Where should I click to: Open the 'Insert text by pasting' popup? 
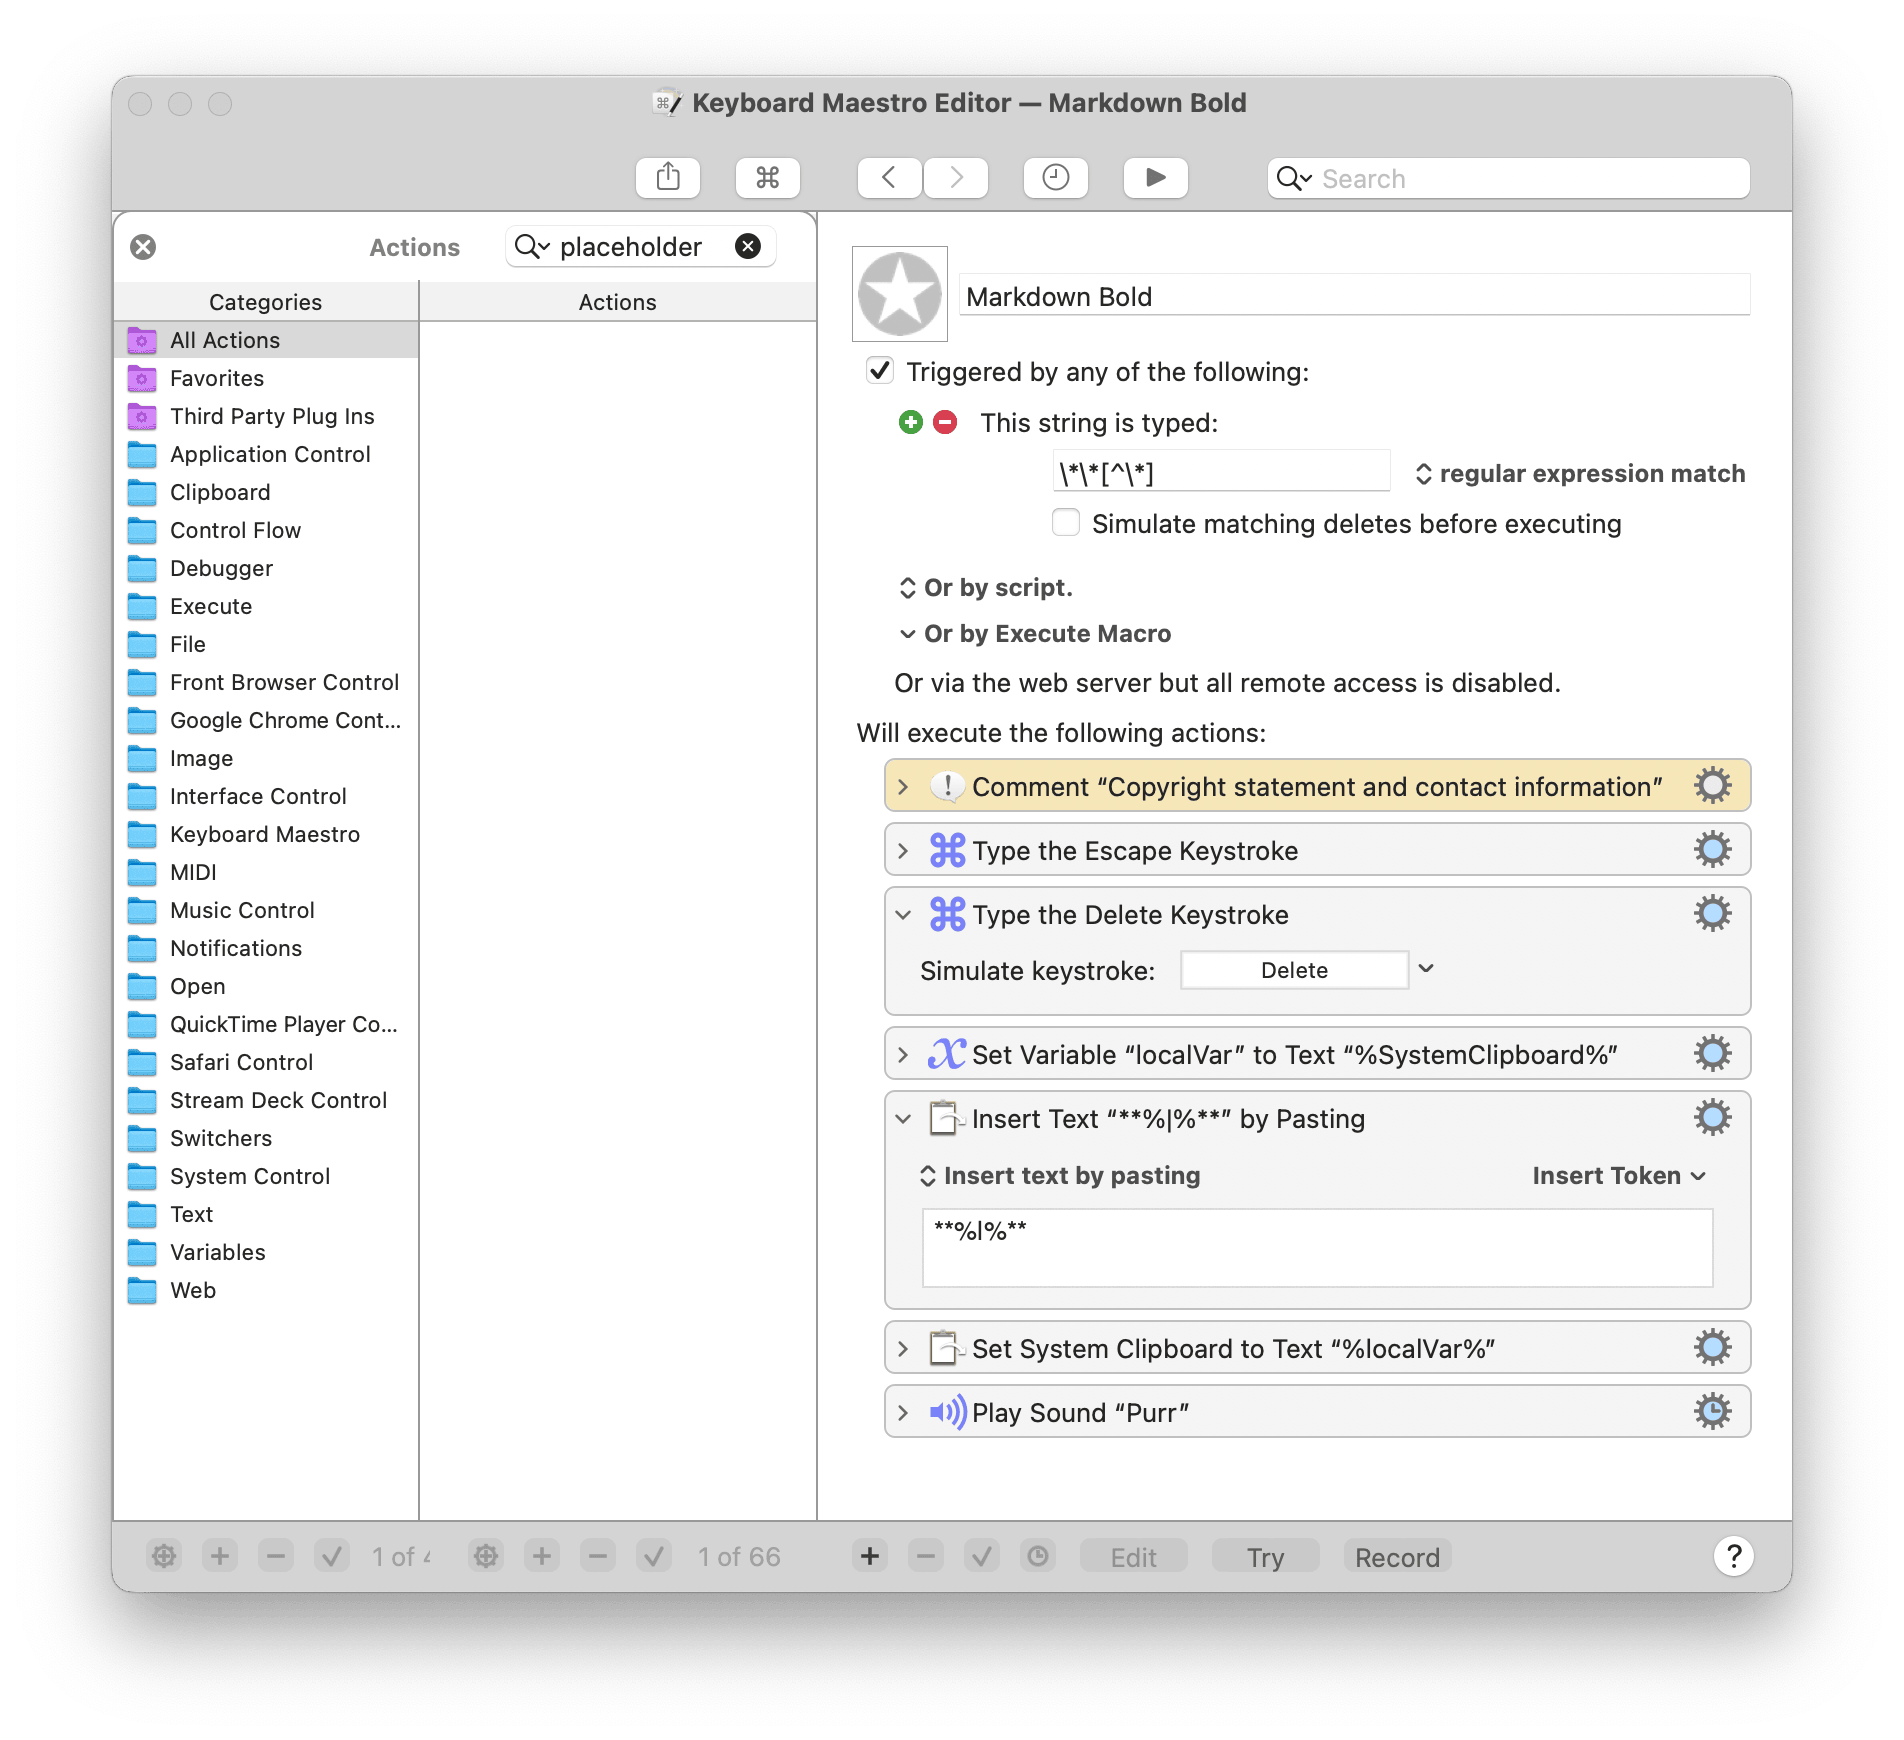click(1060, 1176)
